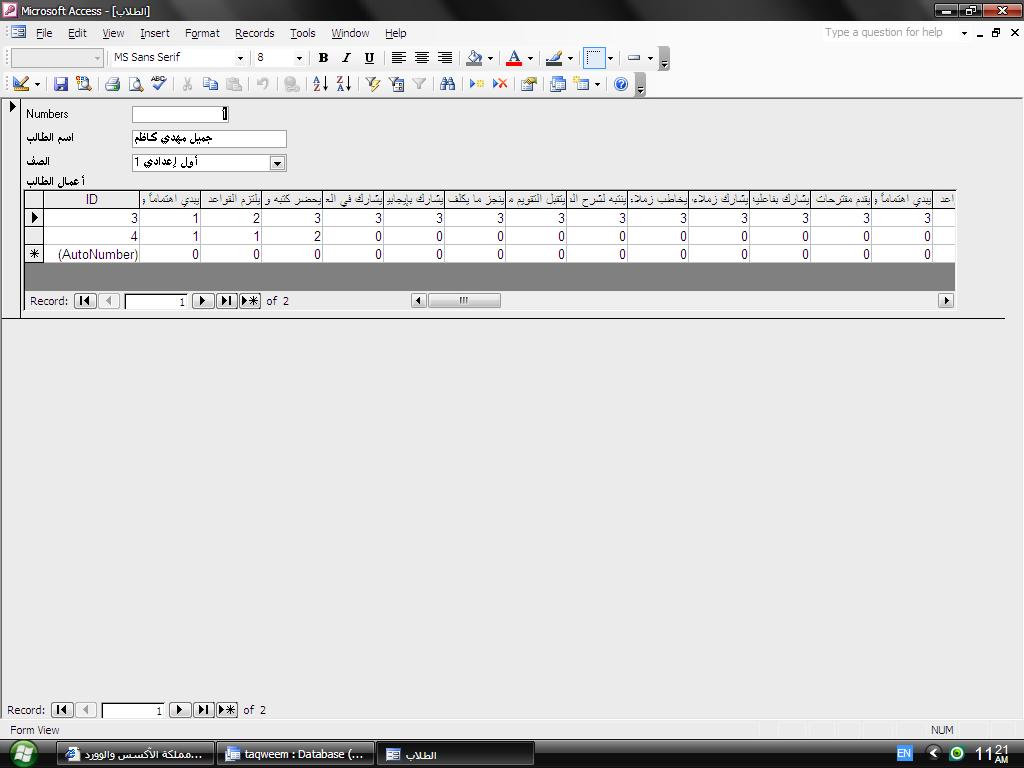Open the class combo box arrow
Viewport: 1024px width, 768px height.
[278, 163]
